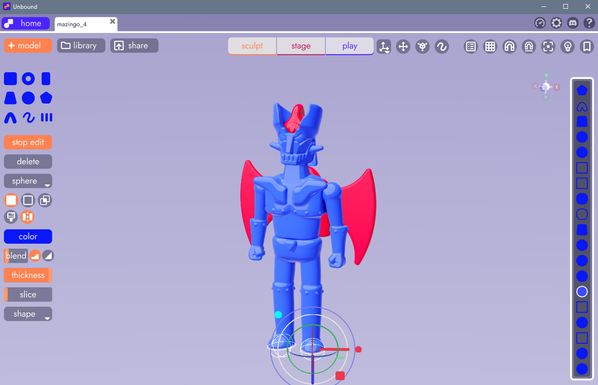The width and height of the screenshot is (598, 385).
Task: Click the stop edit button
Action: [x=28, y=142]
